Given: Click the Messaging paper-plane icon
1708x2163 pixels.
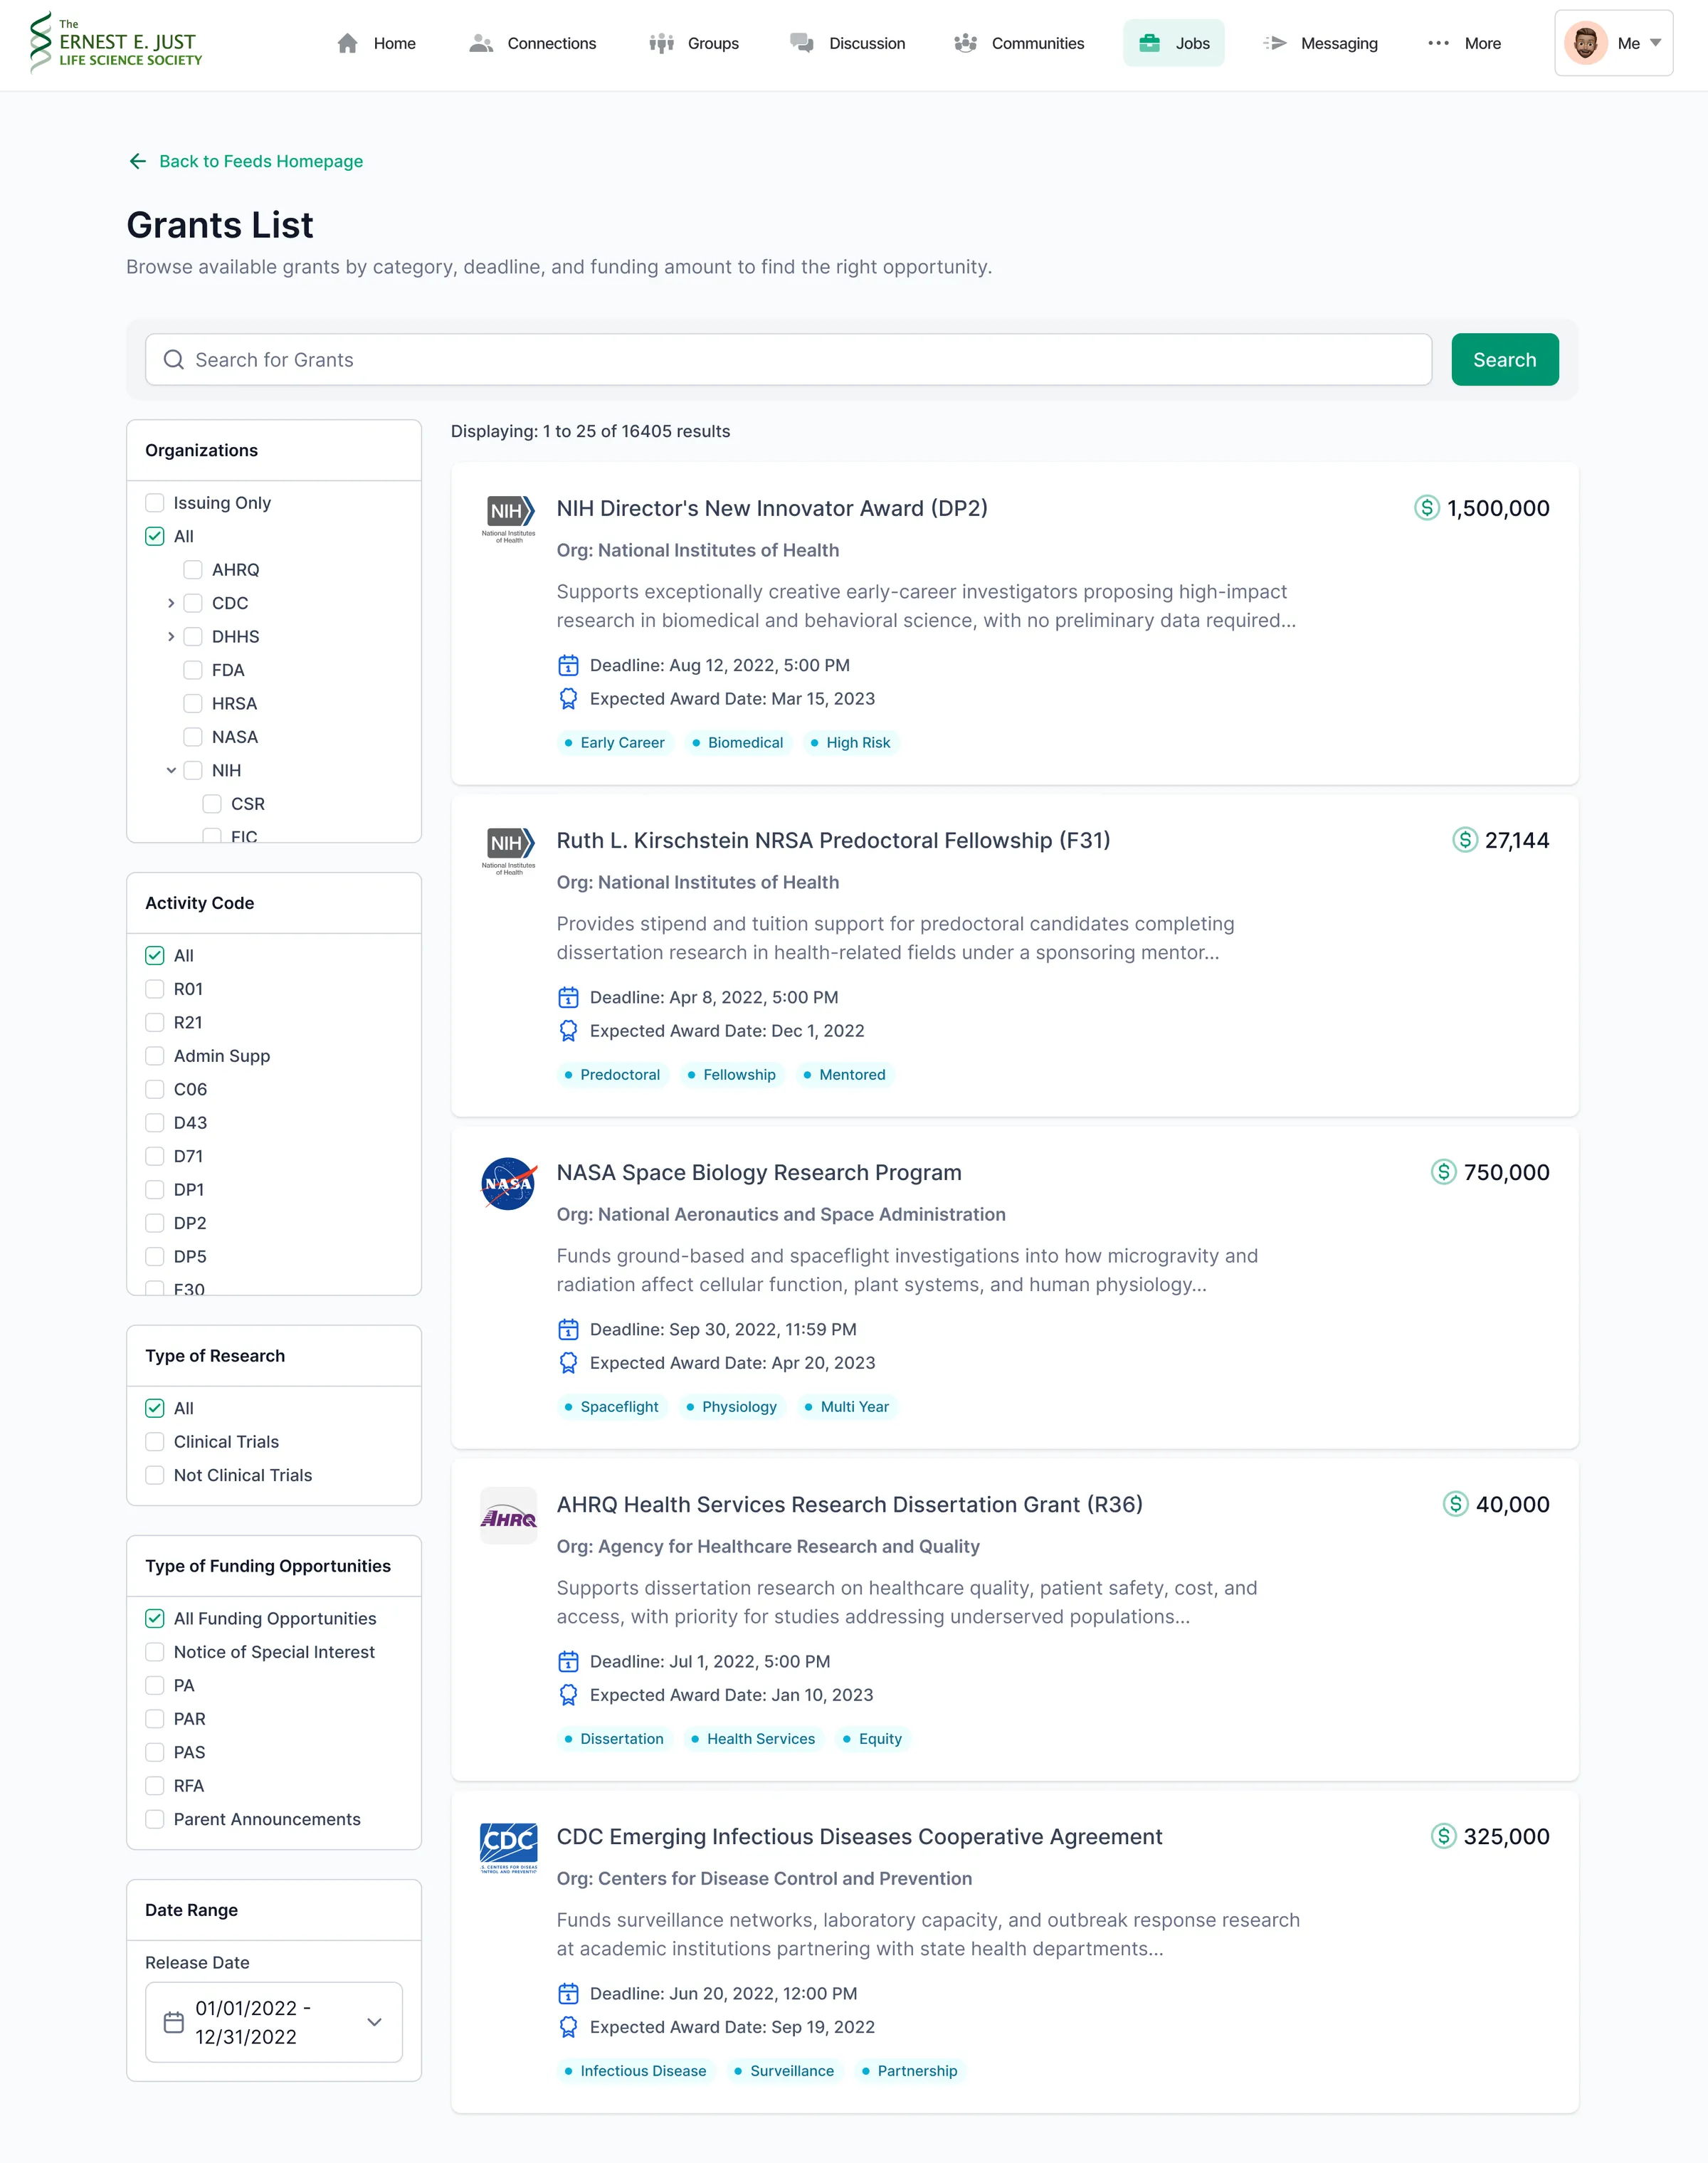Looking at the screenshot, I should click(x=1275, y=43).
